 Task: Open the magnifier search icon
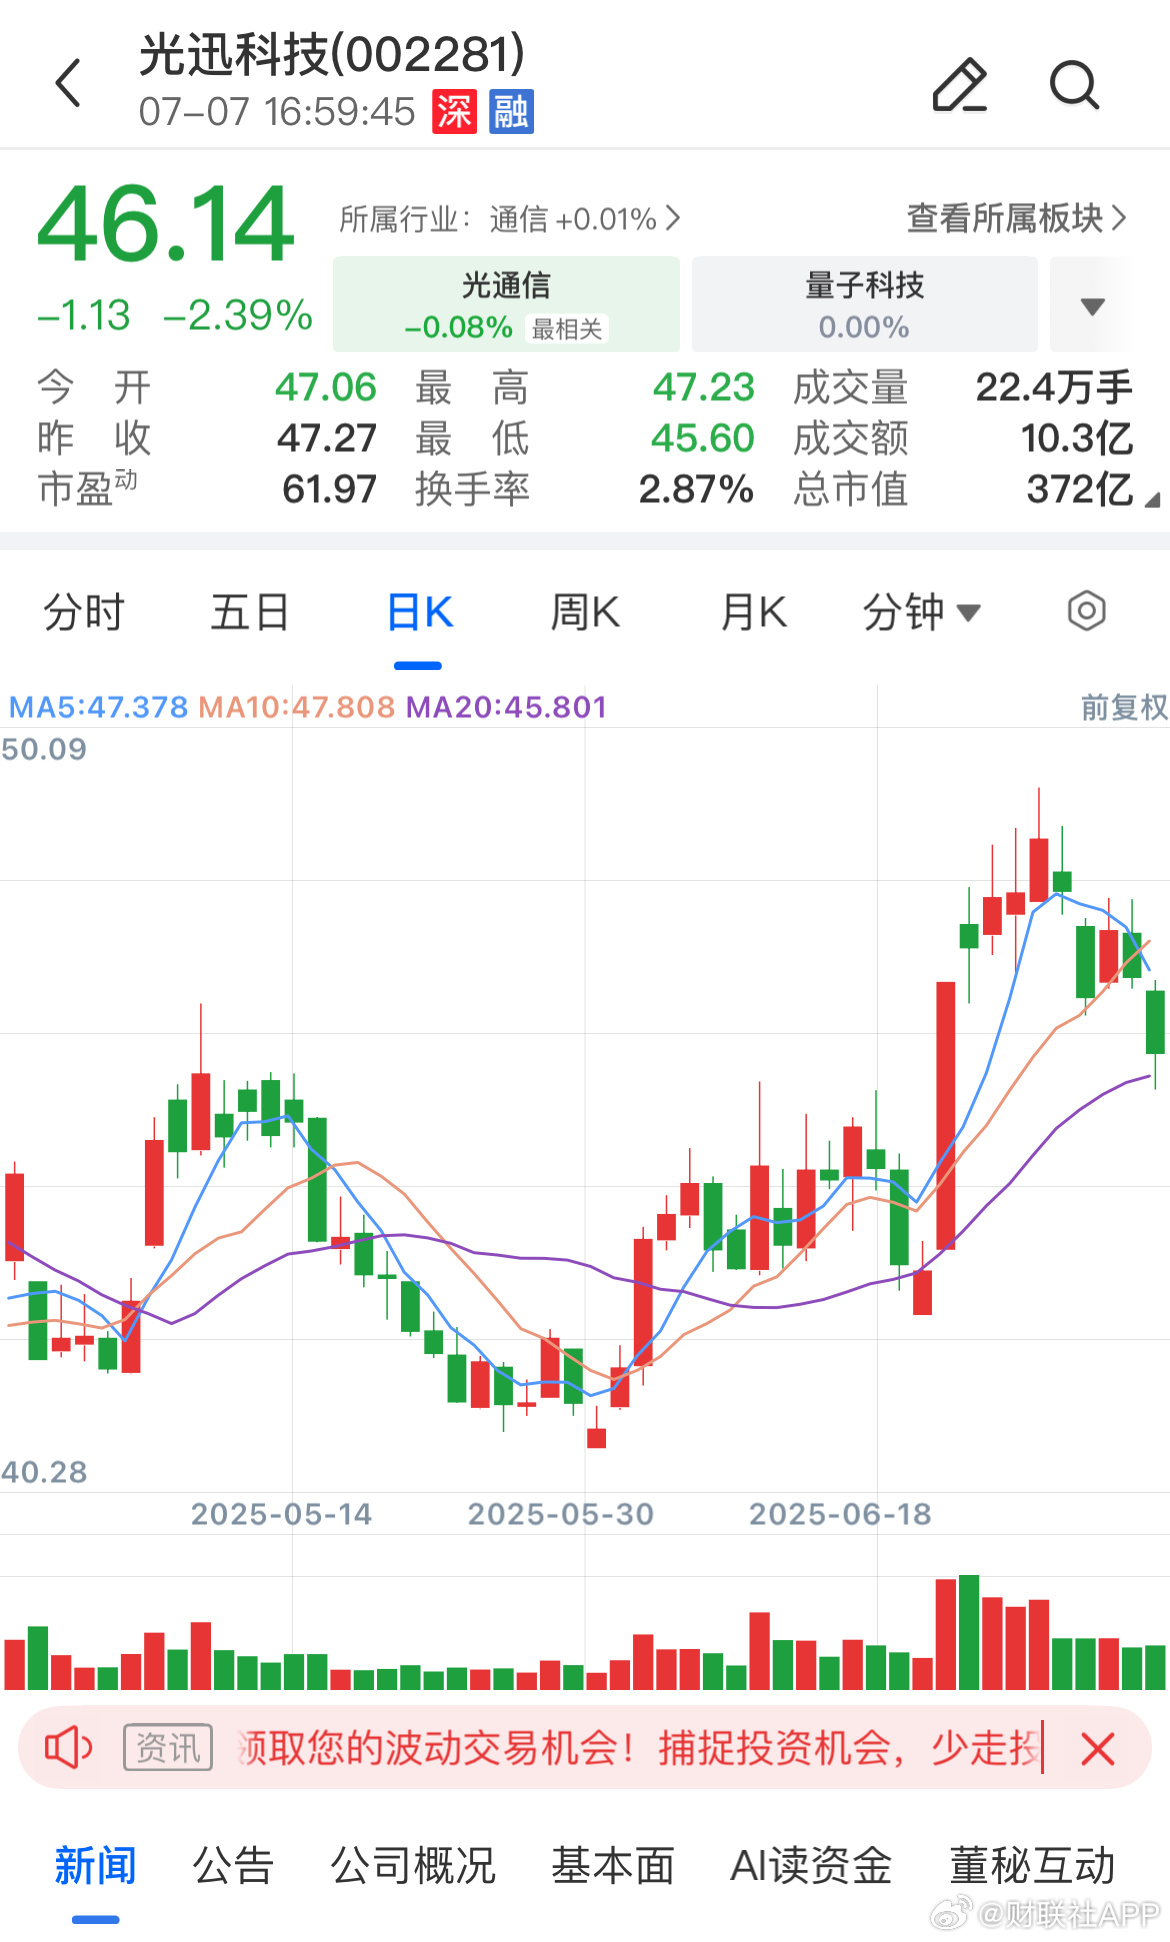click(x=1075, y=84)
